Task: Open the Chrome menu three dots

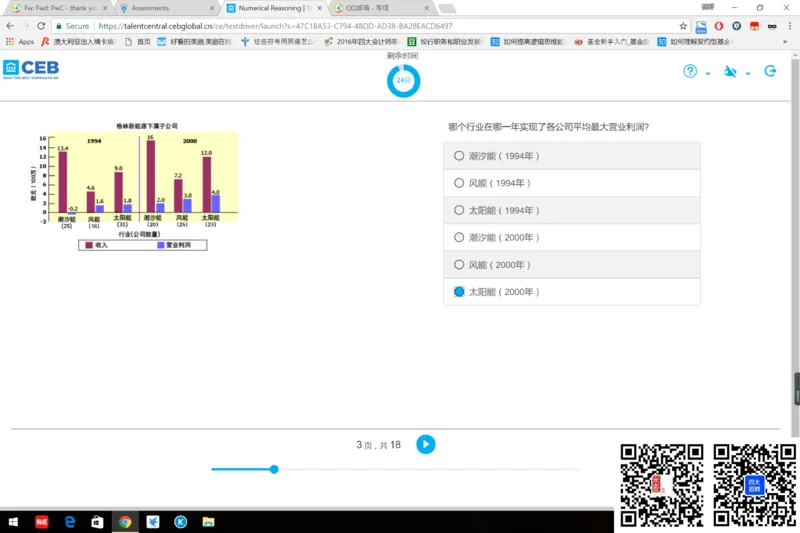Action: (790, 26)
